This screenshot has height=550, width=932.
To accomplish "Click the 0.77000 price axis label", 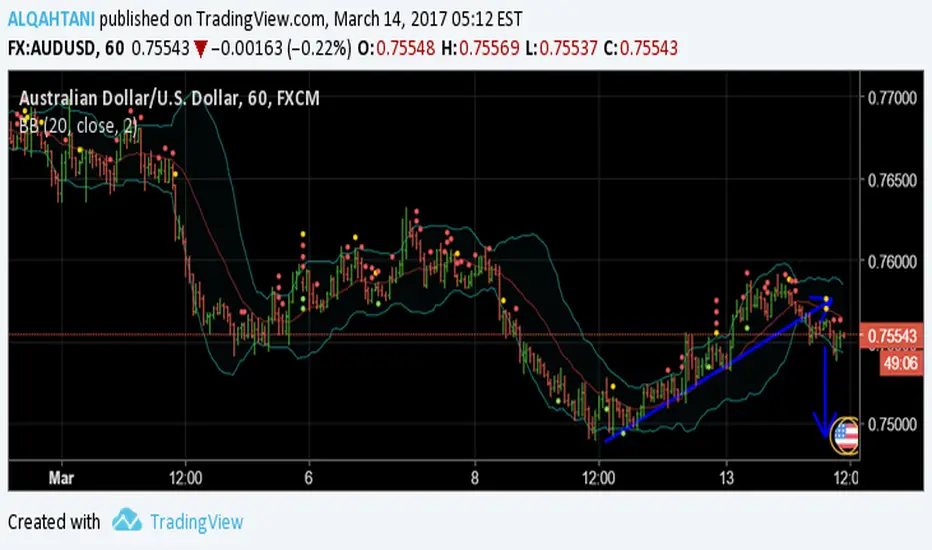I will coord(892,98).
